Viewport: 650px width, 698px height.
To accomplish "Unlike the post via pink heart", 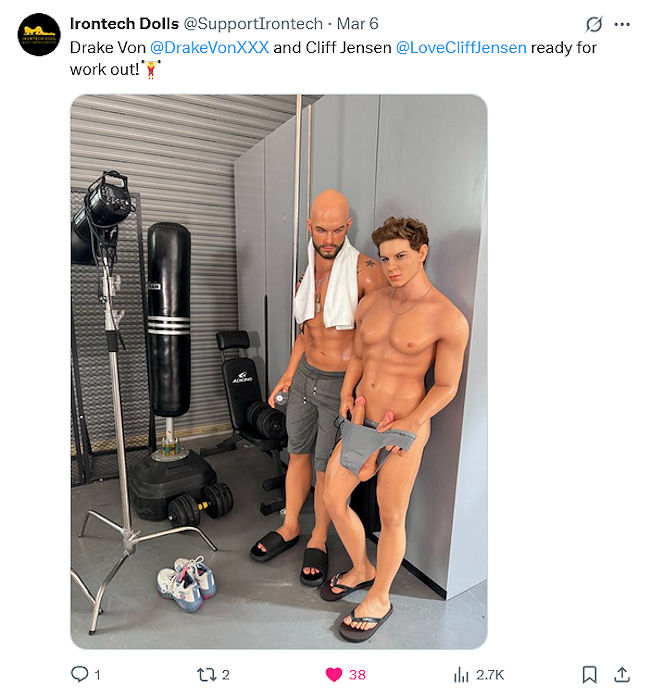I will [333, 675].
